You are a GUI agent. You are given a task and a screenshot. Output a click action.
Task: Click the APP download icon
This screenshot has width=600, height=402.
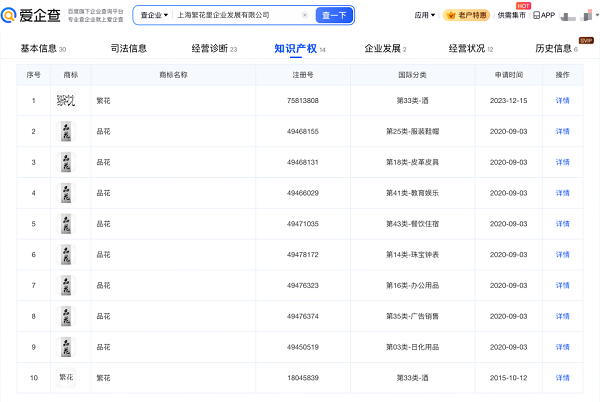coord(544,15)
